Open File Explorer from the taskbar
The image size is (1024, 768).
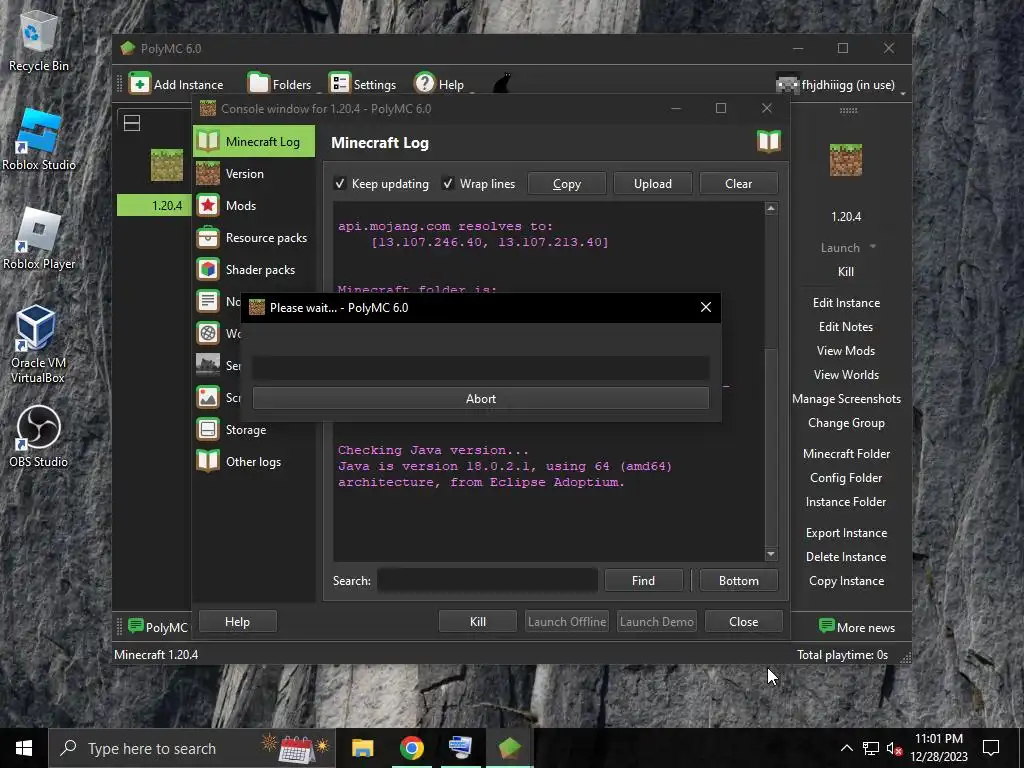click(362, 748)
